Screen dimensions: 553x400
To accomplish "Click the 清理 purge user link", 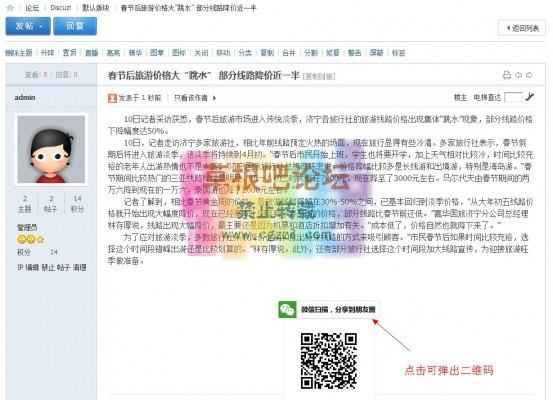I will pos(80,267).
